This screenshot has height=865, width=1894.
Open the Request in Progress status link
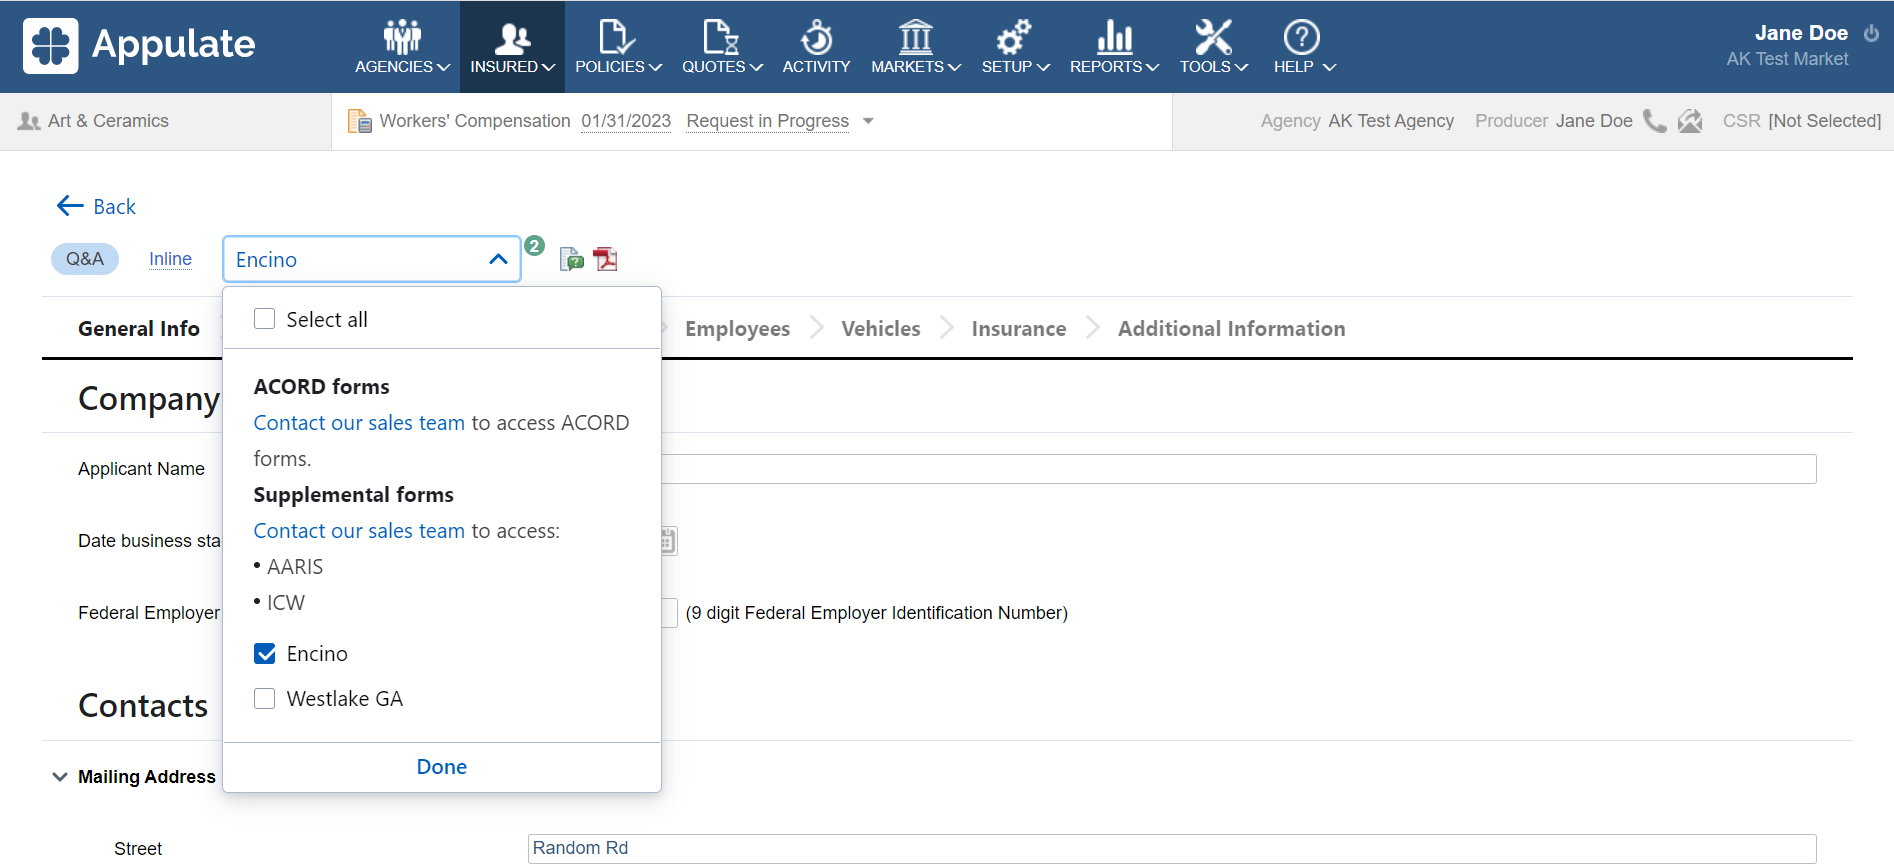tap(767, 121)
